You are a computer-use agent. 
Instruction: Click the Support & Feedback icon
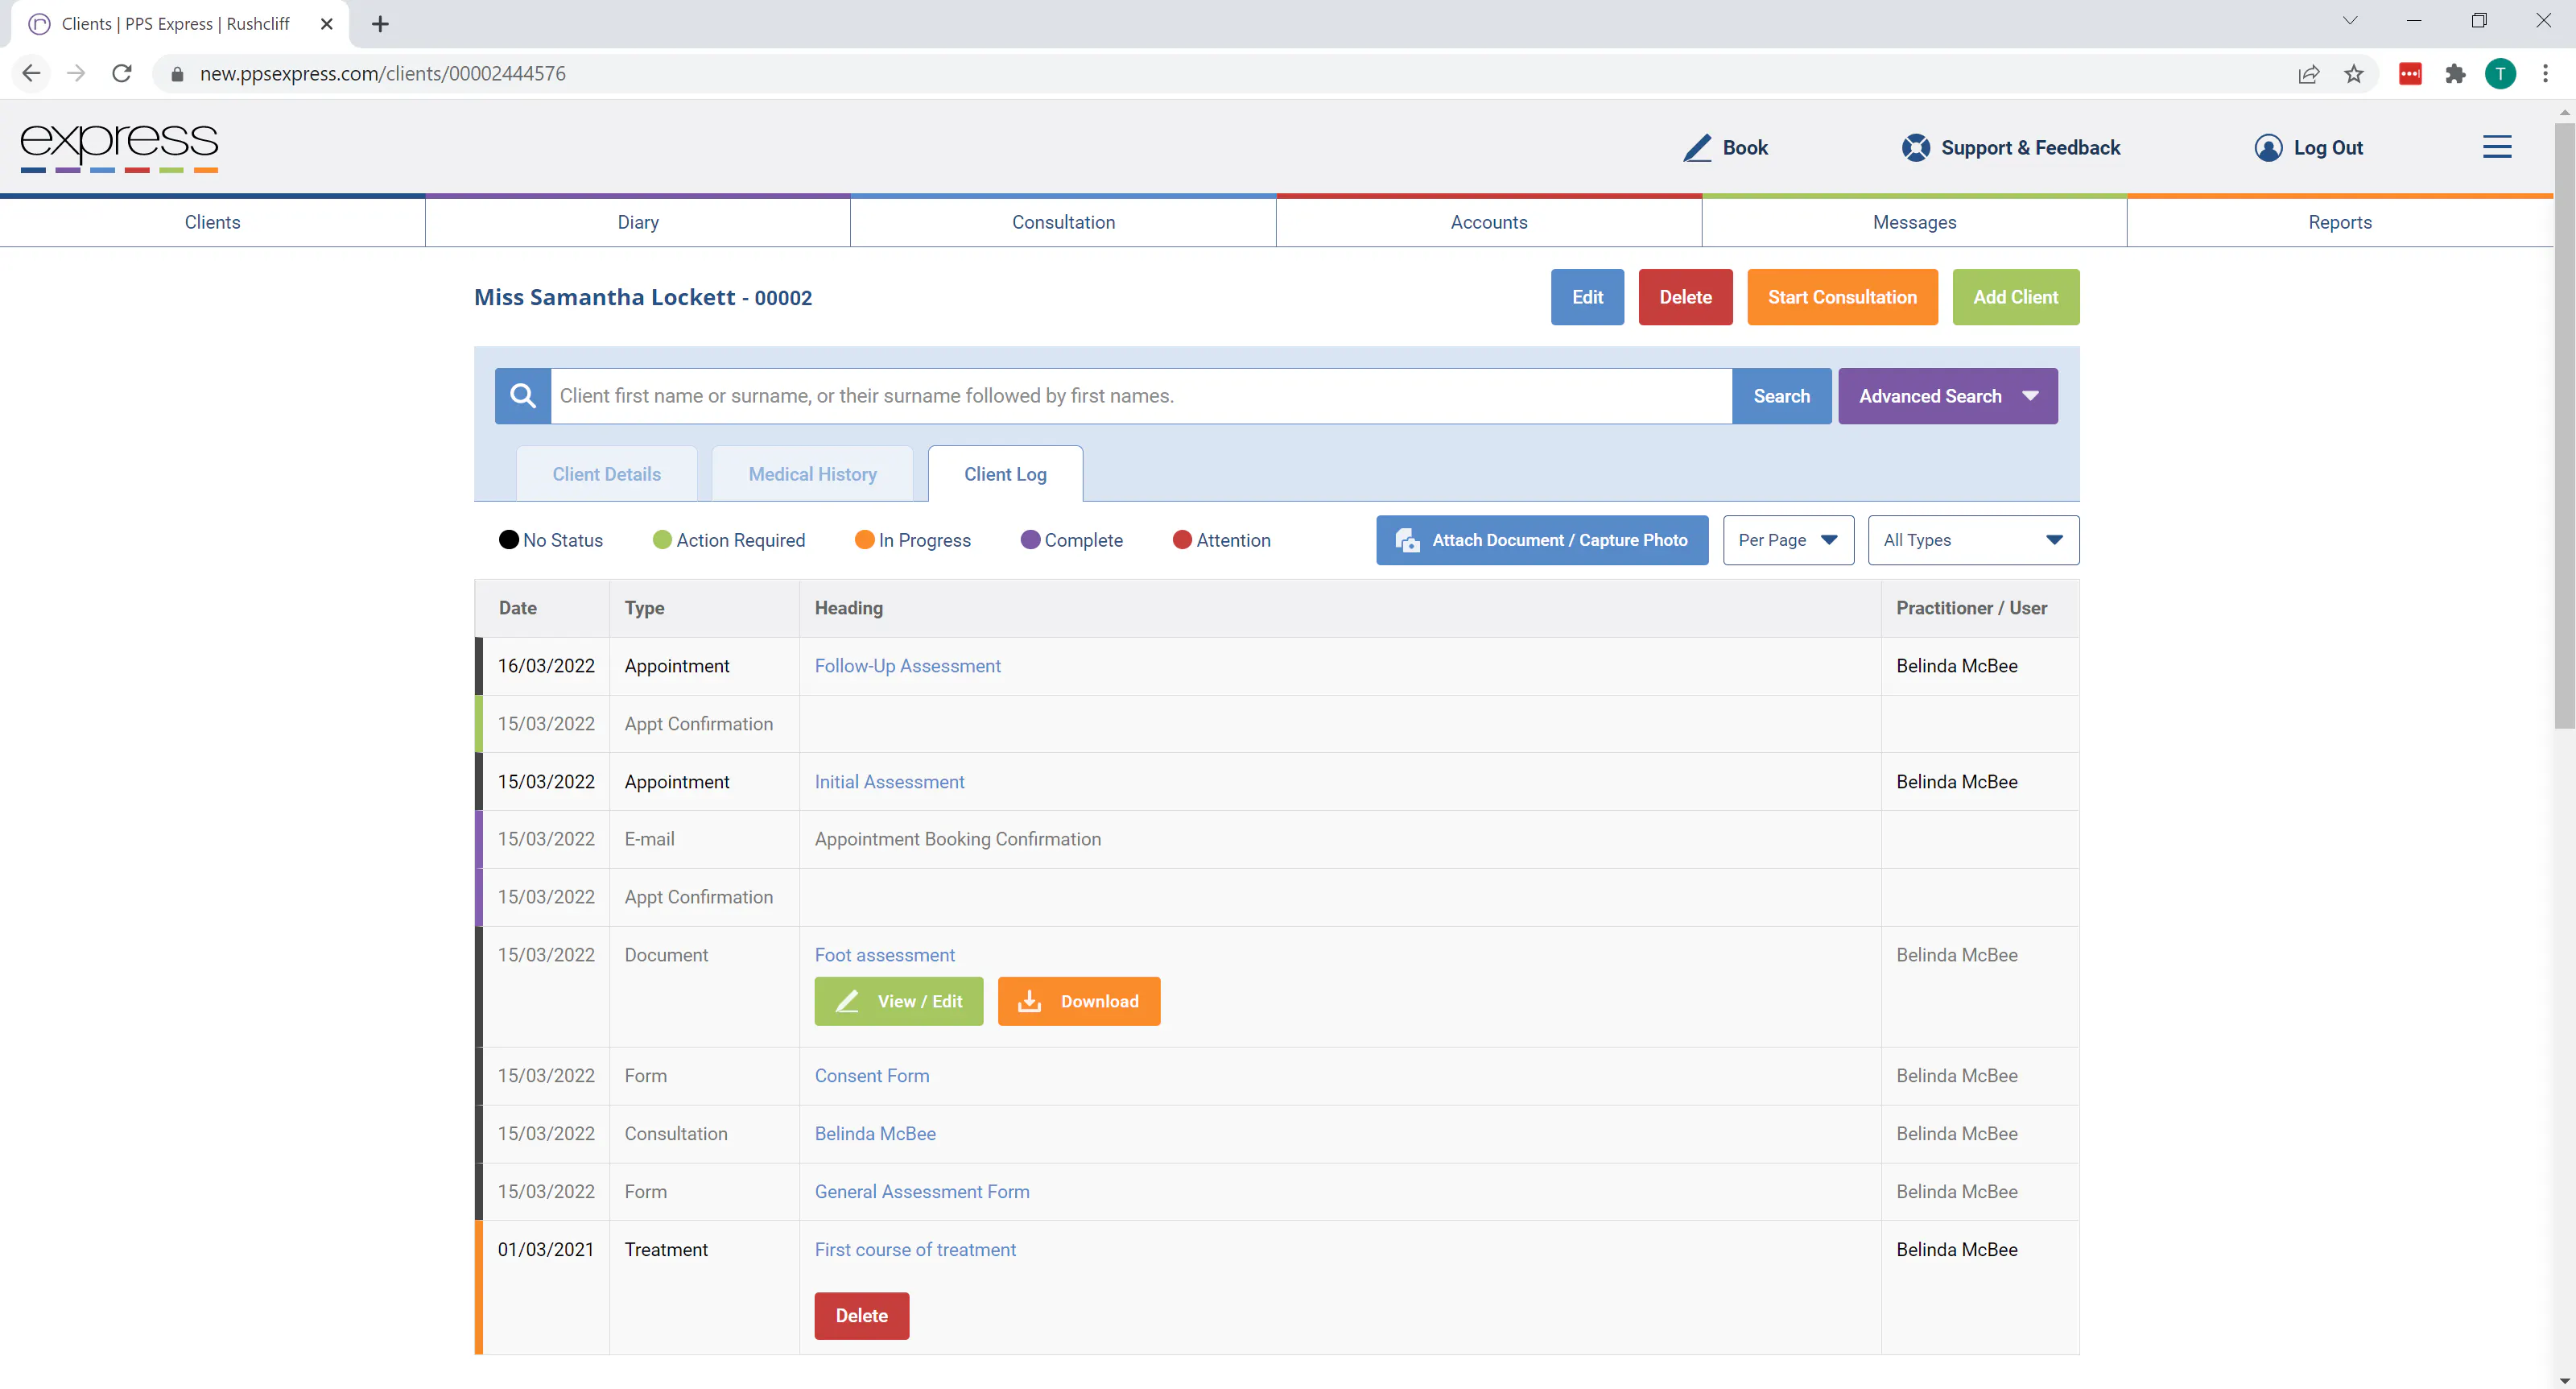coord(1916,146)
